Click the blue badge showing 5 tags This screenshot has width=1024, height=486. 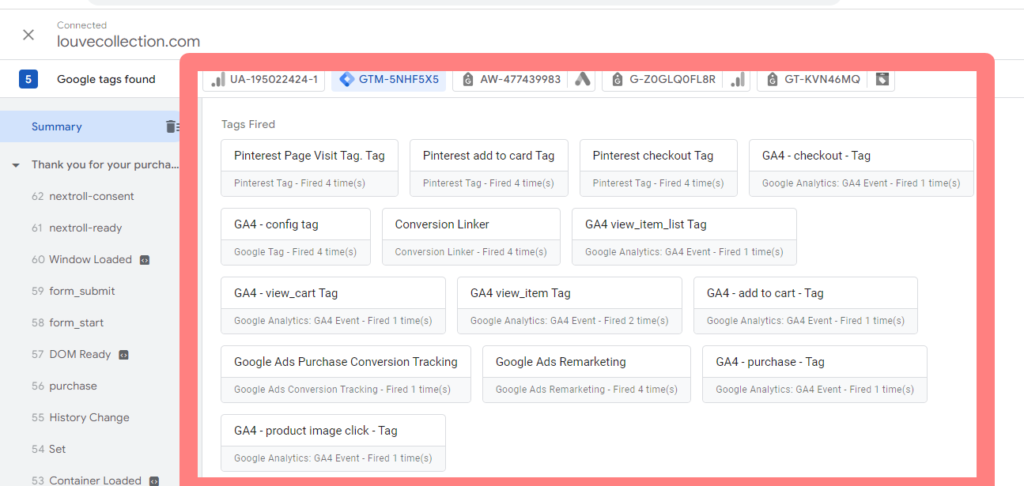[x=29, y=80]
